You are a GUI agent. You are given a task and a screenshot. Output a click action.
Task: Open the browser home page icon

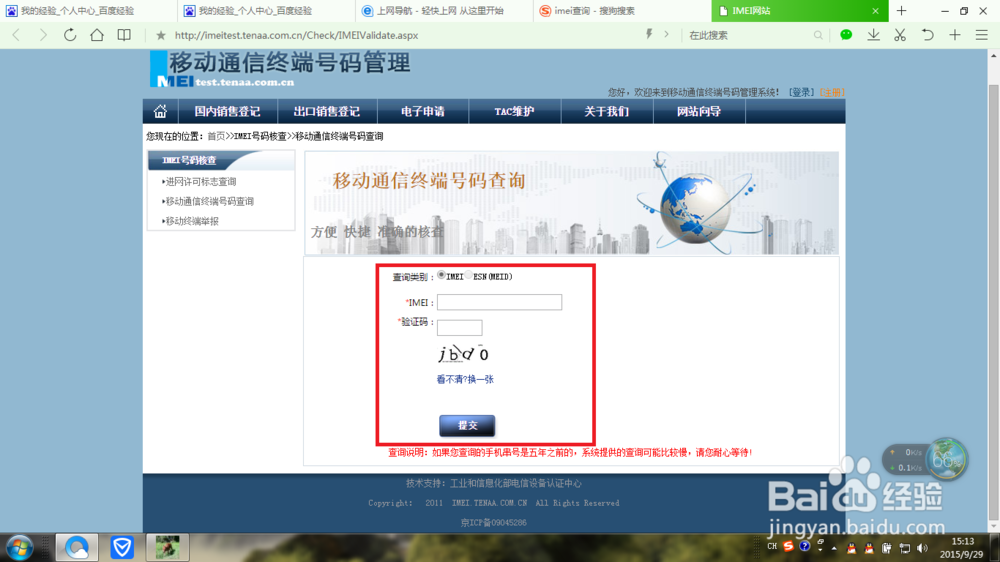[x=97, y=35]
